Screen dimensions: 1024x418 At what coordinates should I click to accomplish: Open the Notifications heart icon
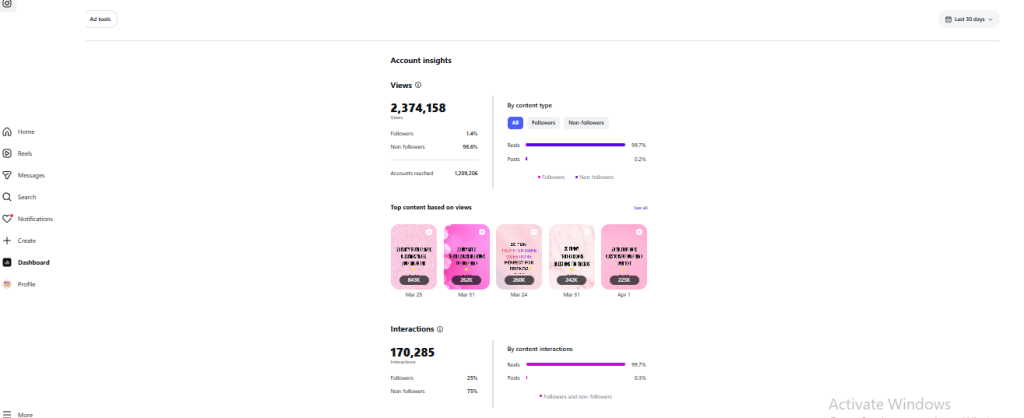(7, 219)
